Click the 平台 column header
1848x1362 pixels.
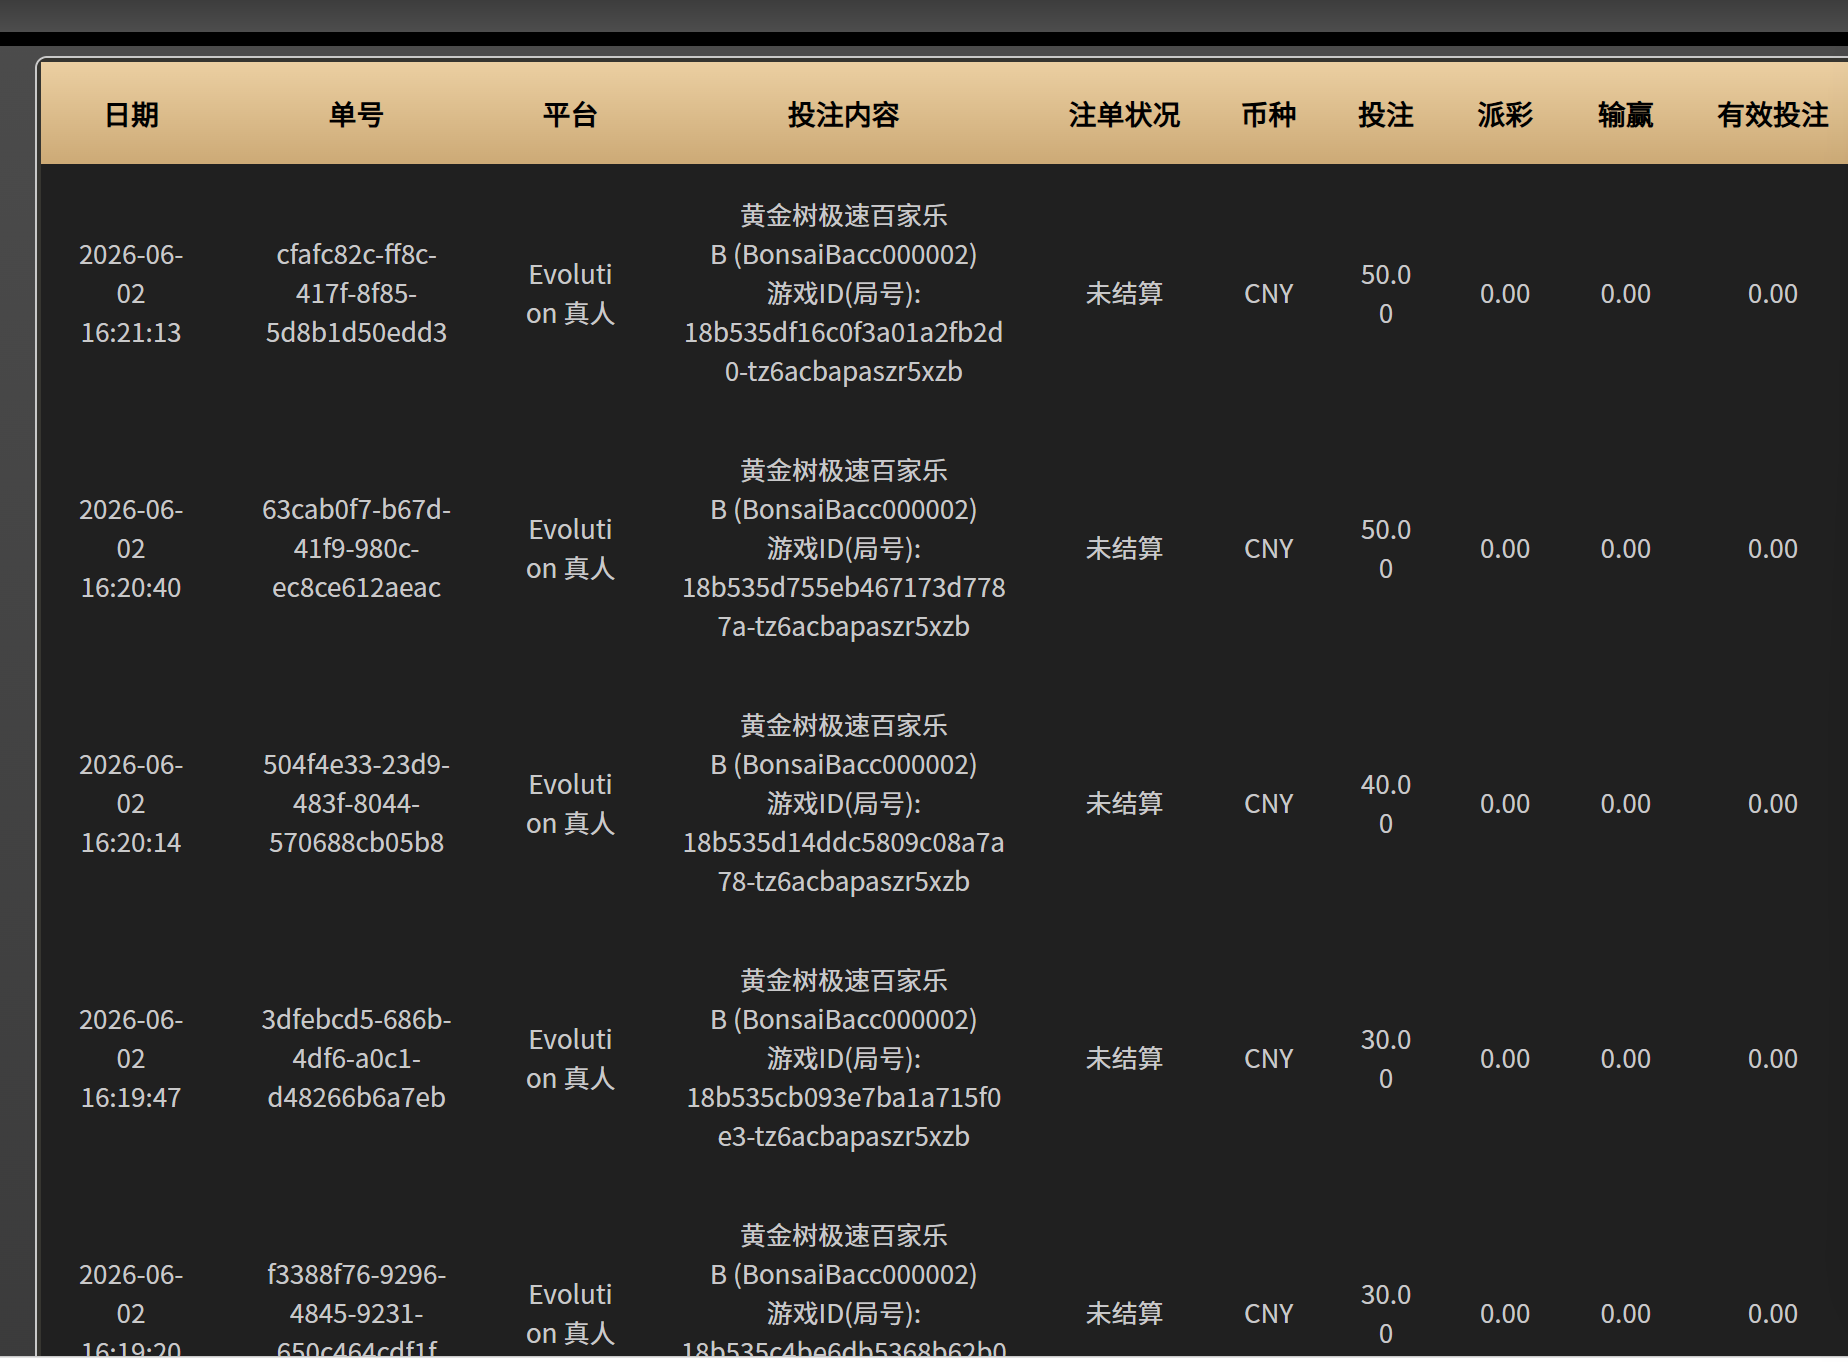click(570, 115)
